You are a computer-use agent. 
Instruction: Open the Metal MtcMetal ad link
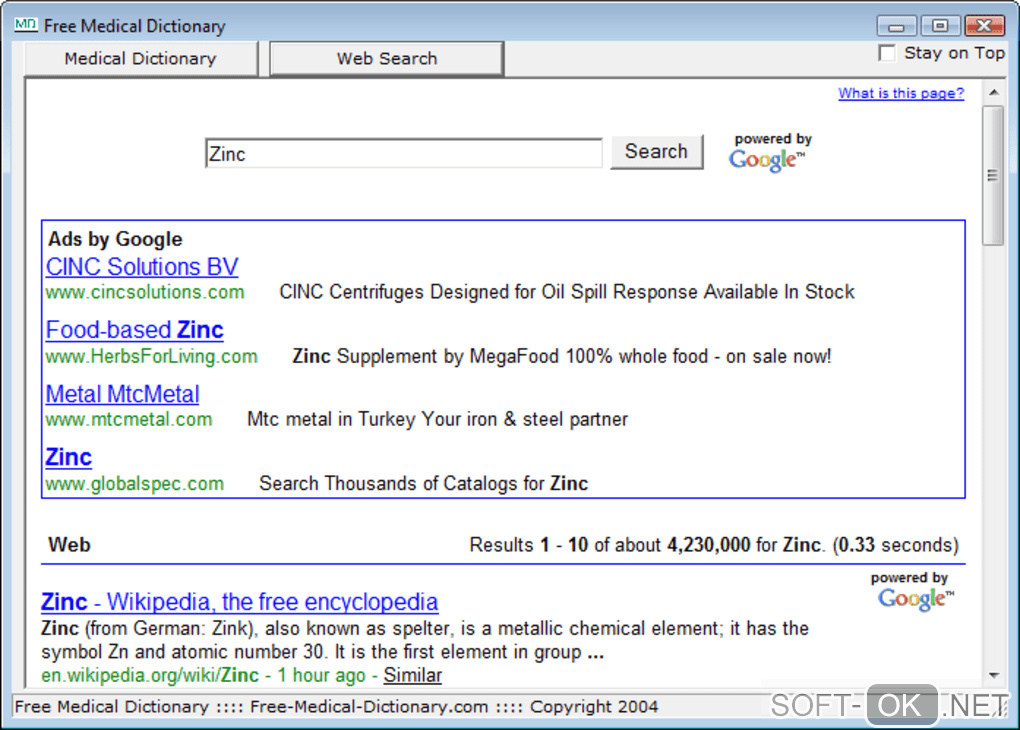pyautogui.click(x=122, y=394)
